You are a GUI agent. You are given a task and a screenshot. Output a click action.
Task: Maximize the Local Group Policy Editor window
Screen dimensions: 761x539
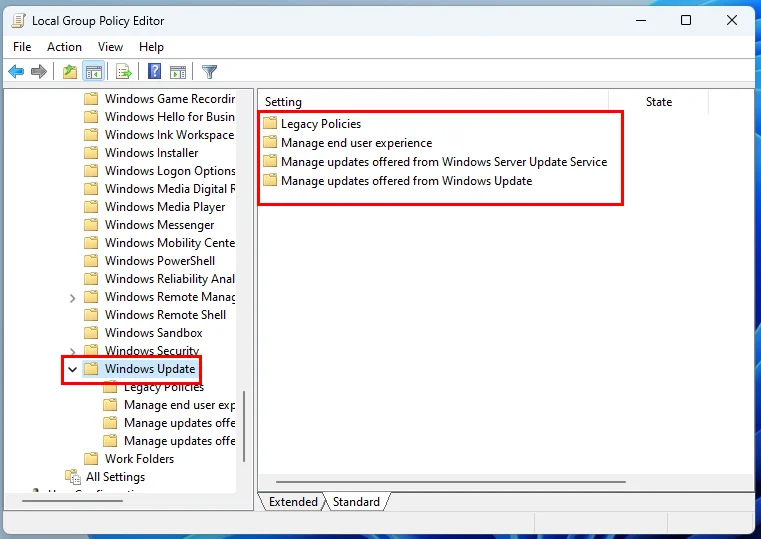tap(686, 20)
